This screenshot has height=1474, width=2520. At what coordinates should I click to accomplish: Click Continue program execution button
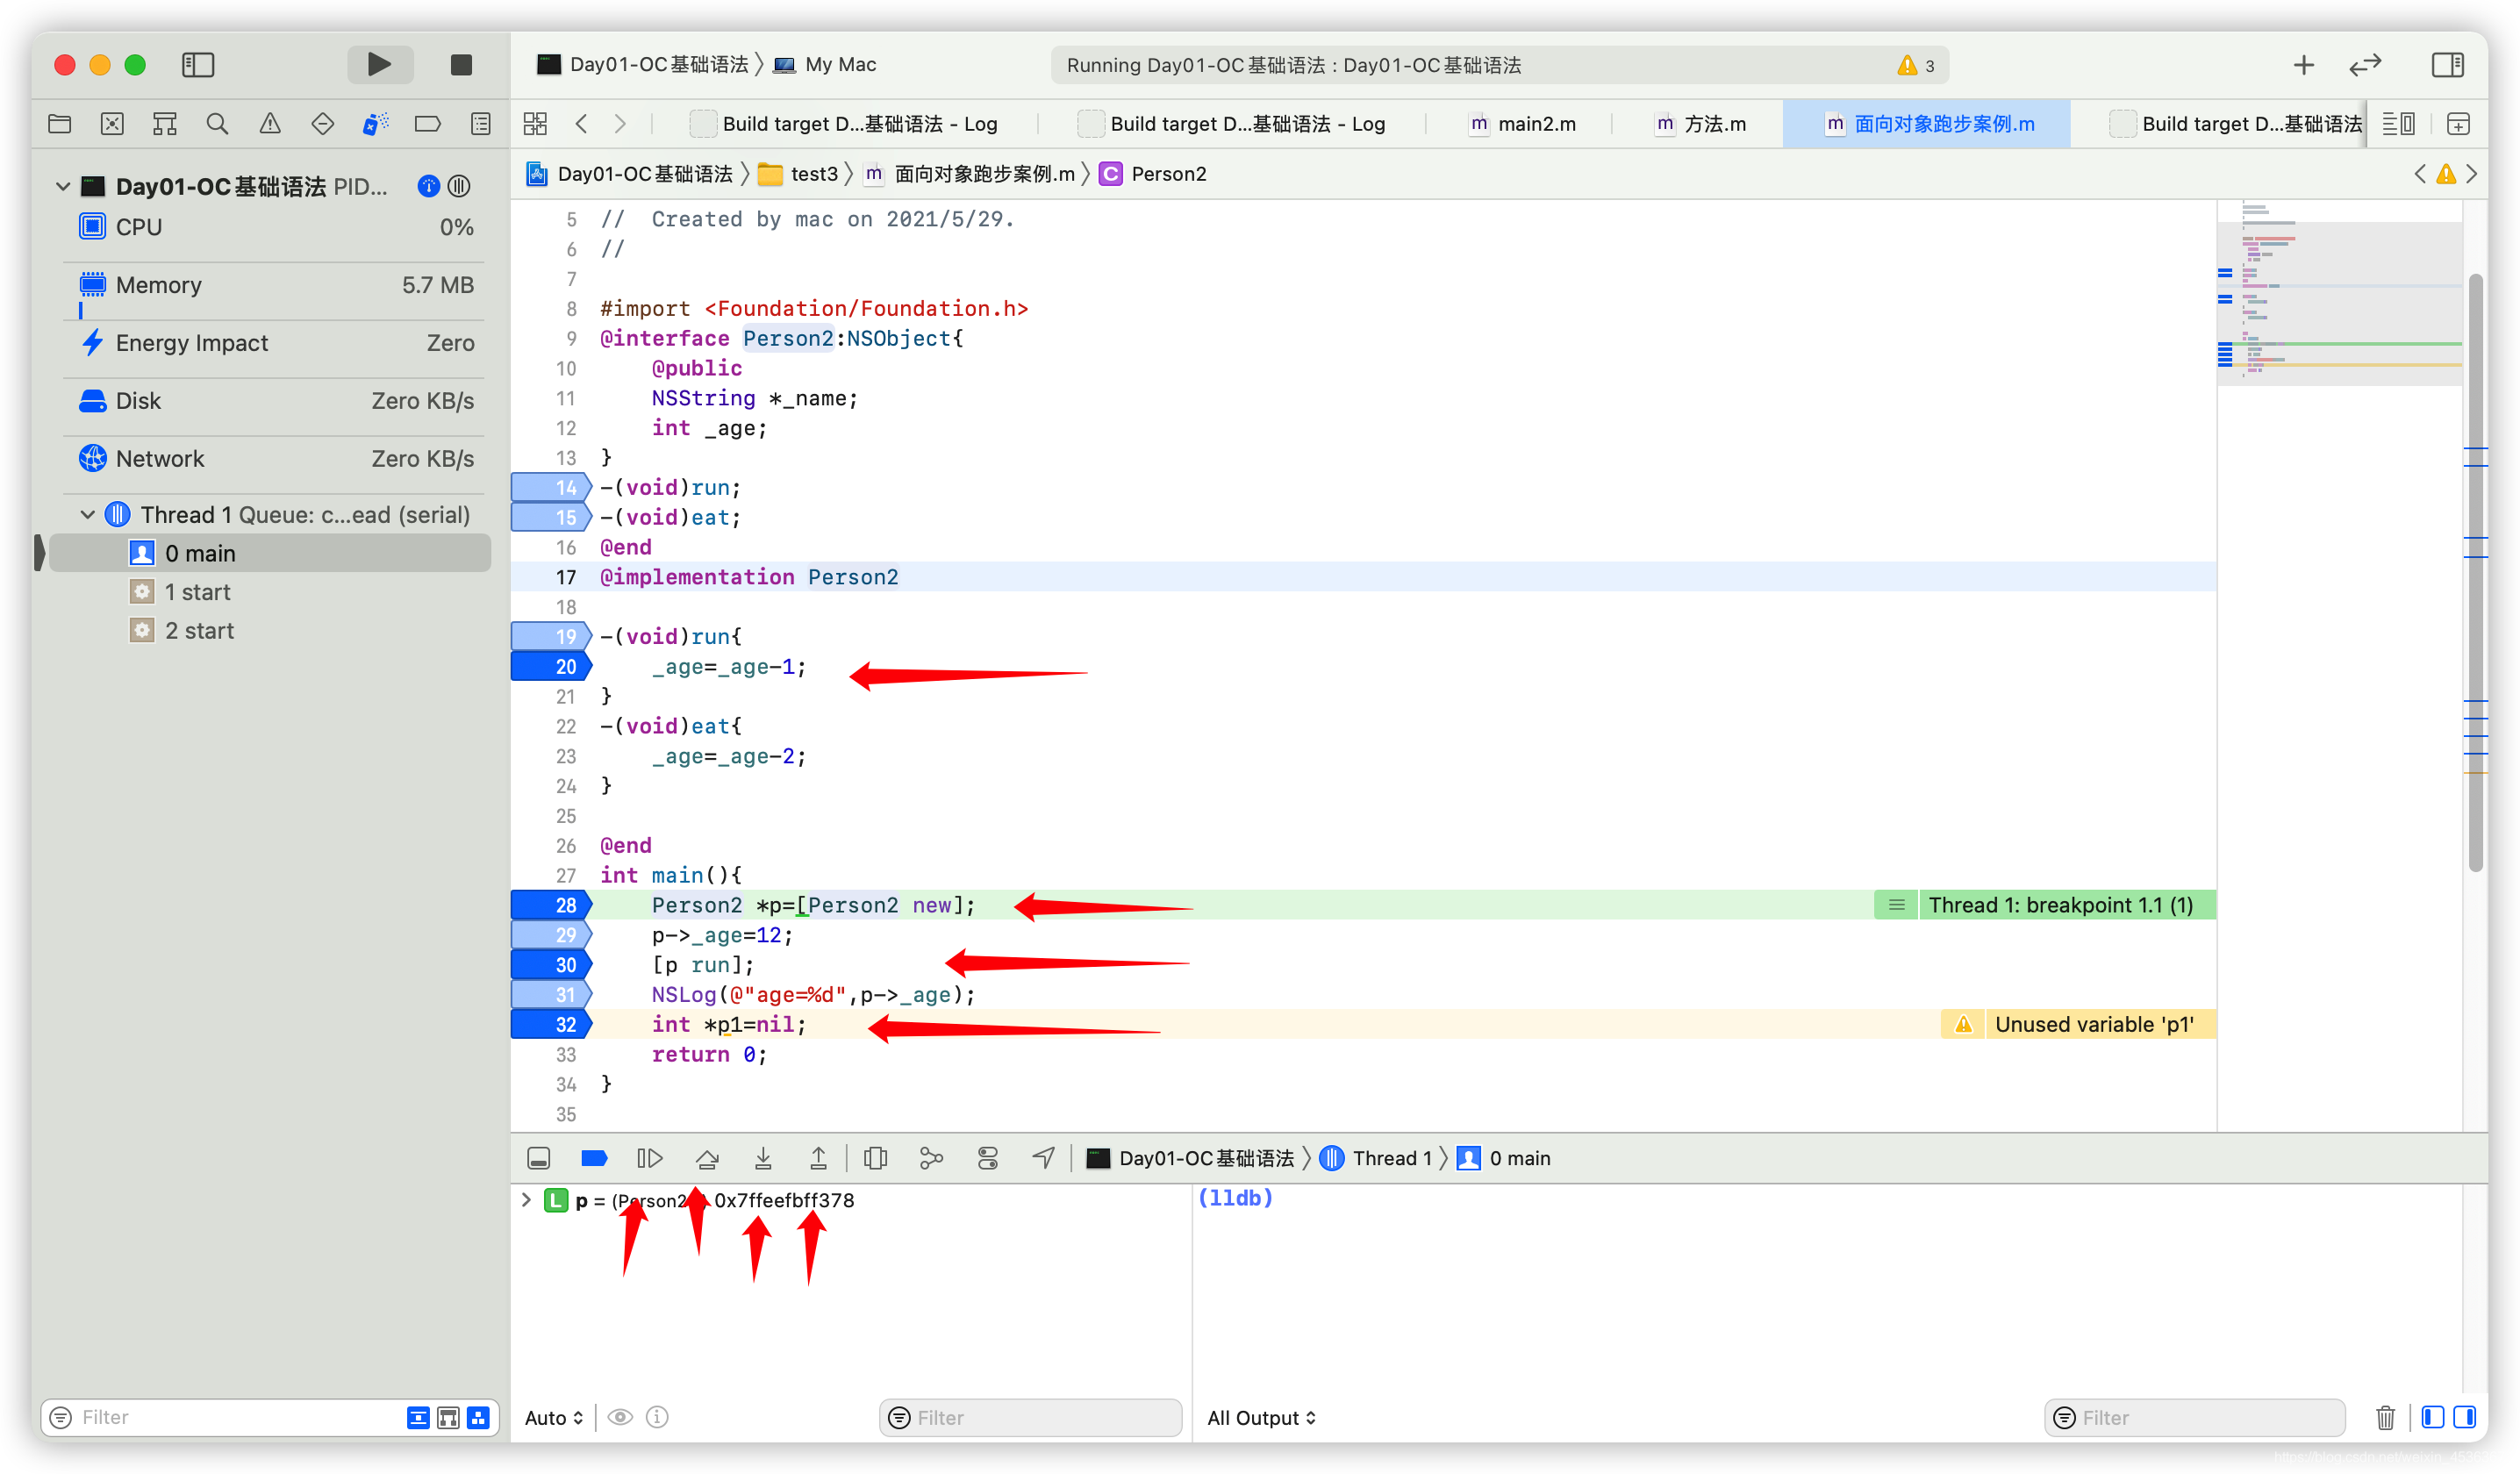[x=650, y=1158]
